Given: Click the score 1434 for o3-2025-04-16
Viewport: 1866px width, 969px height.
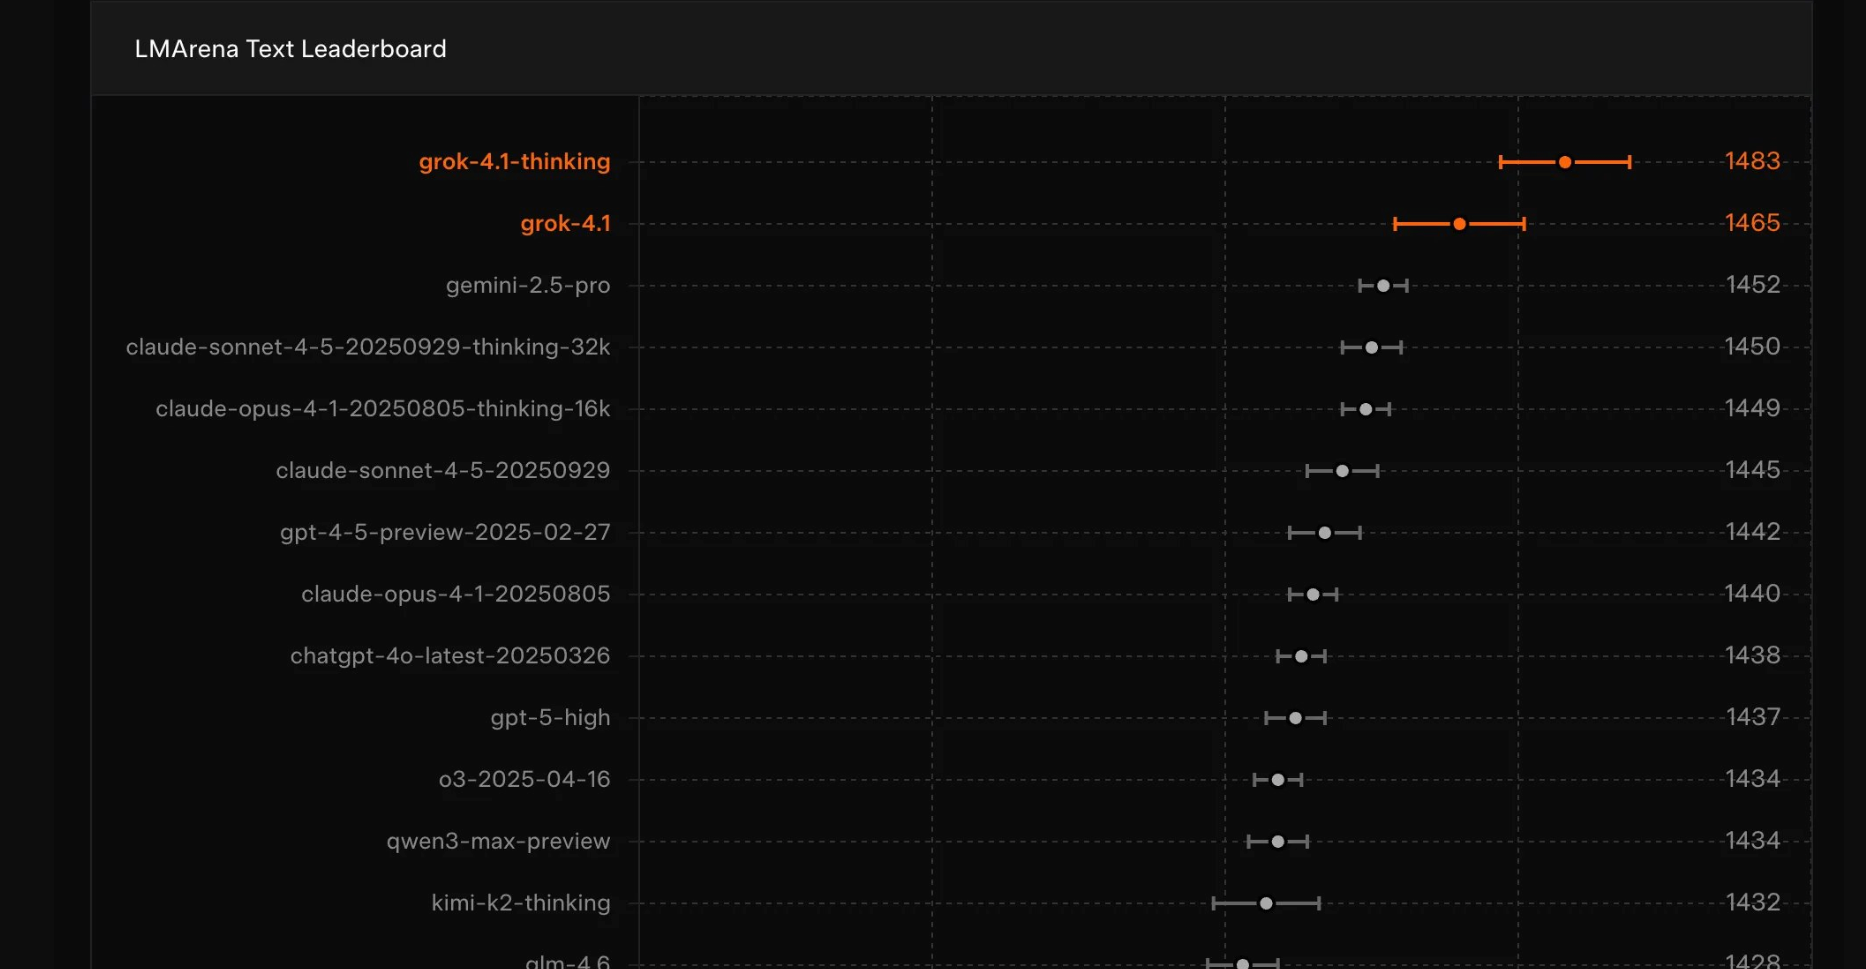Looking at the screenshot, I should (1753, 779).
